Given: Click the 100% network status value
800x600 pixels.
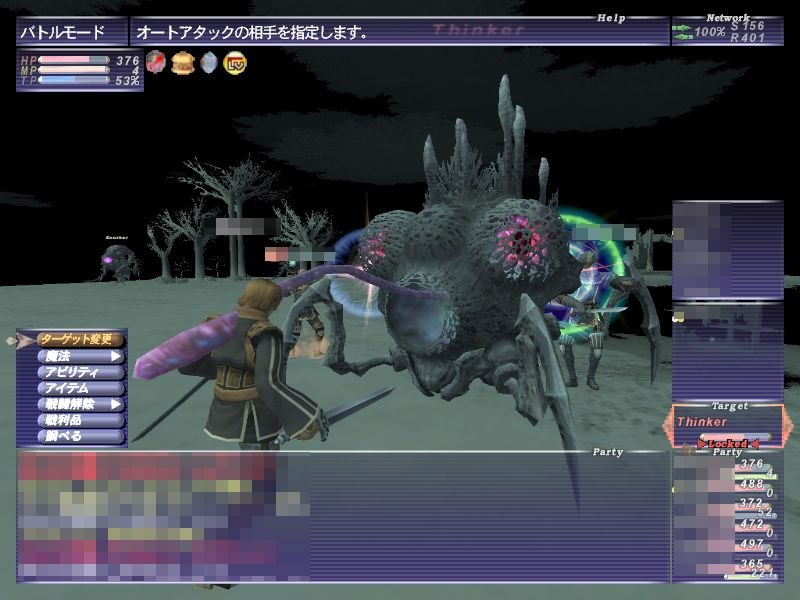Looking at the screenshot, I should coord(709,32).
